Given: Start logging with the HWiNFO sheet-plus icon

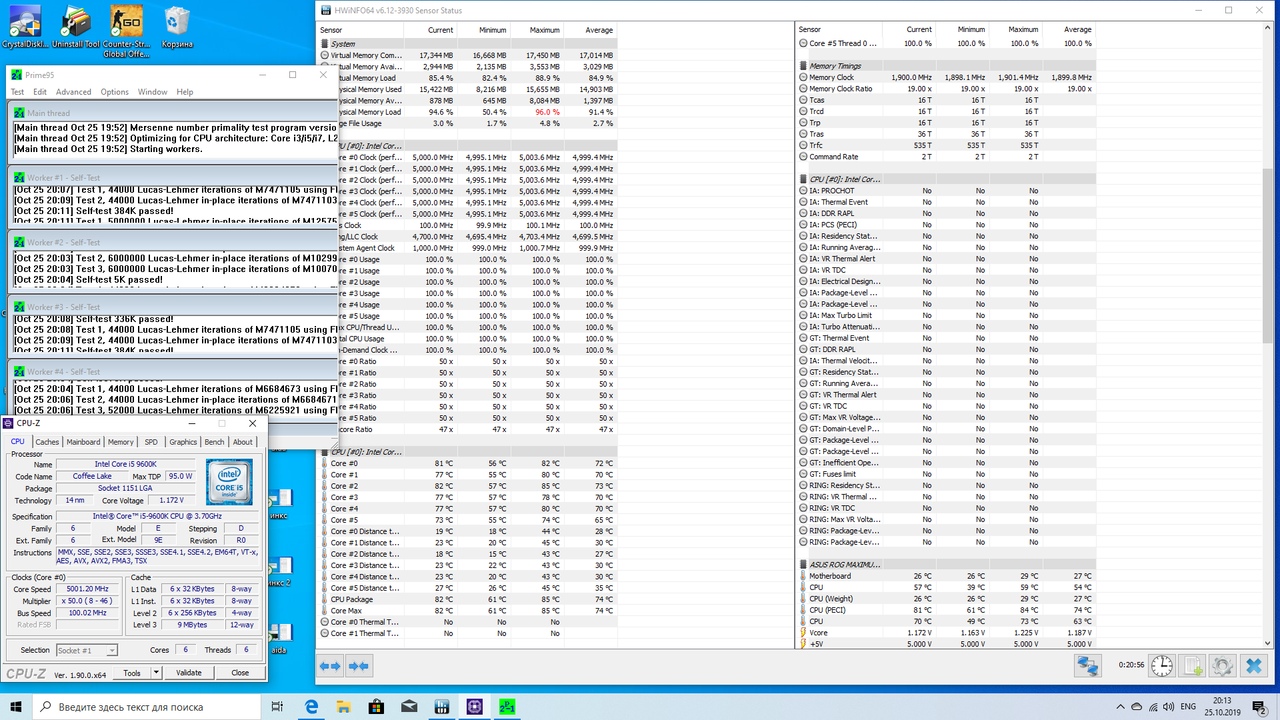Looking at the screenshot, I should [1193, 666].
